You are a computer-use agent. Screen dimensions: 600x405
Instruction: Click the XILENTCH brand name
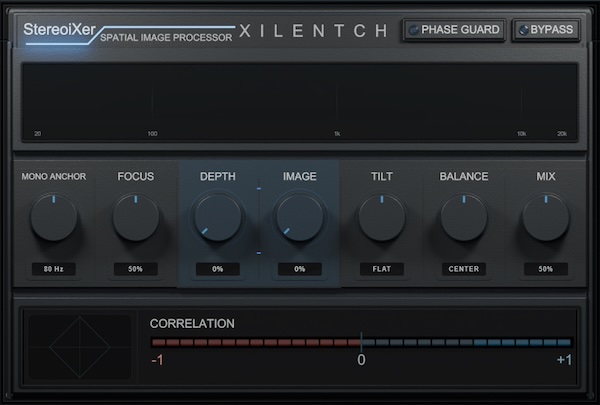(x=313, y=31)
